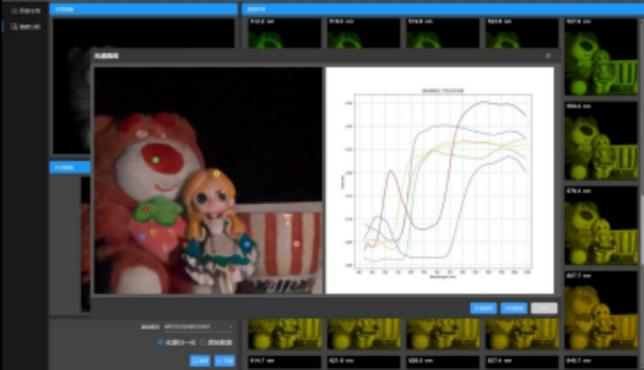Click the green sample marker on bear's nose
Viewport: 644px width, 370px height.
(156, 160)
